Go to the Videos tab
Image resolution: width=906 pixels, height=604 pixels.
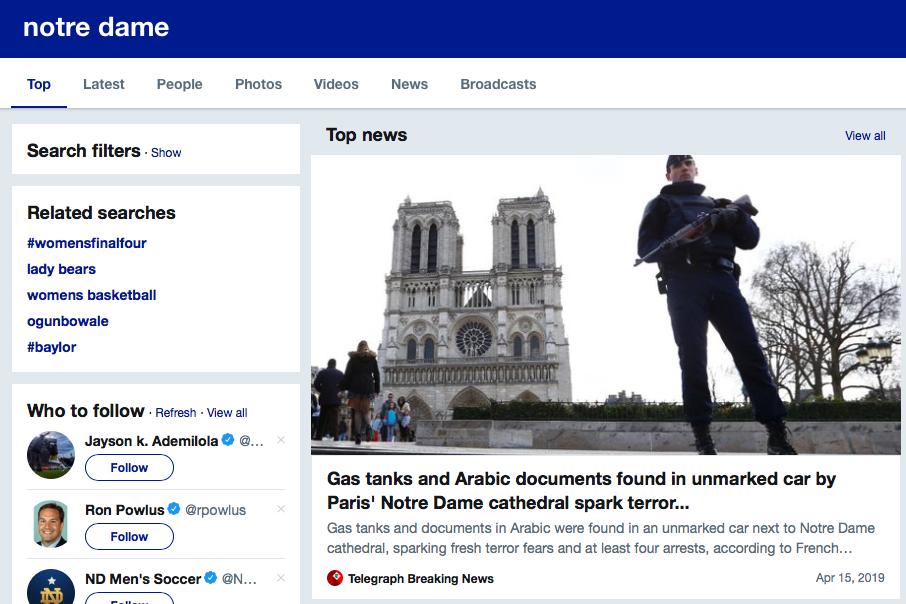click(336, 84)
